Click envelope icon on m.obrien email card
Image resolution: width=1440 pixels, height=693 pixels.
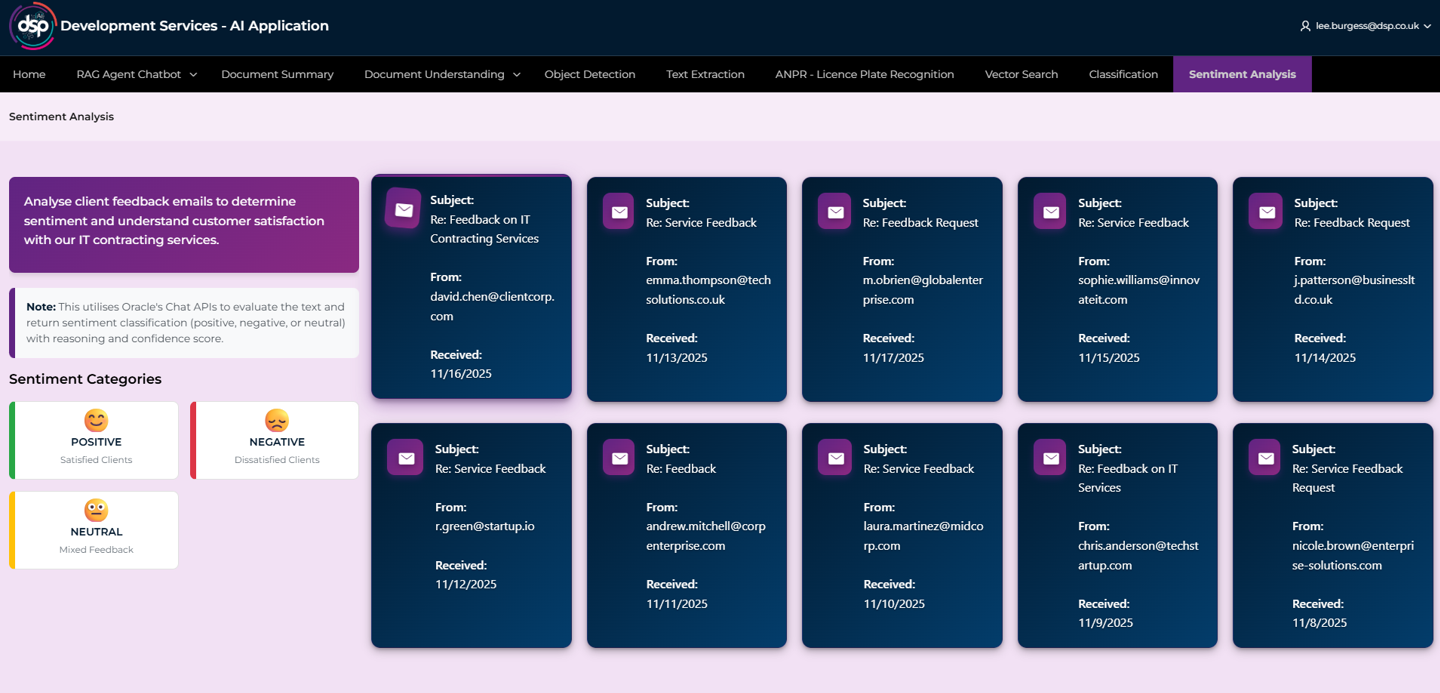835,212
